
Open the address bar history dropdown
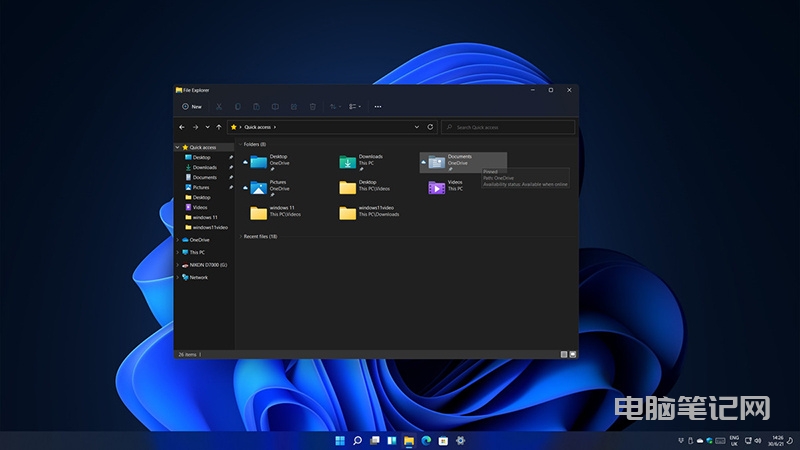416,127
